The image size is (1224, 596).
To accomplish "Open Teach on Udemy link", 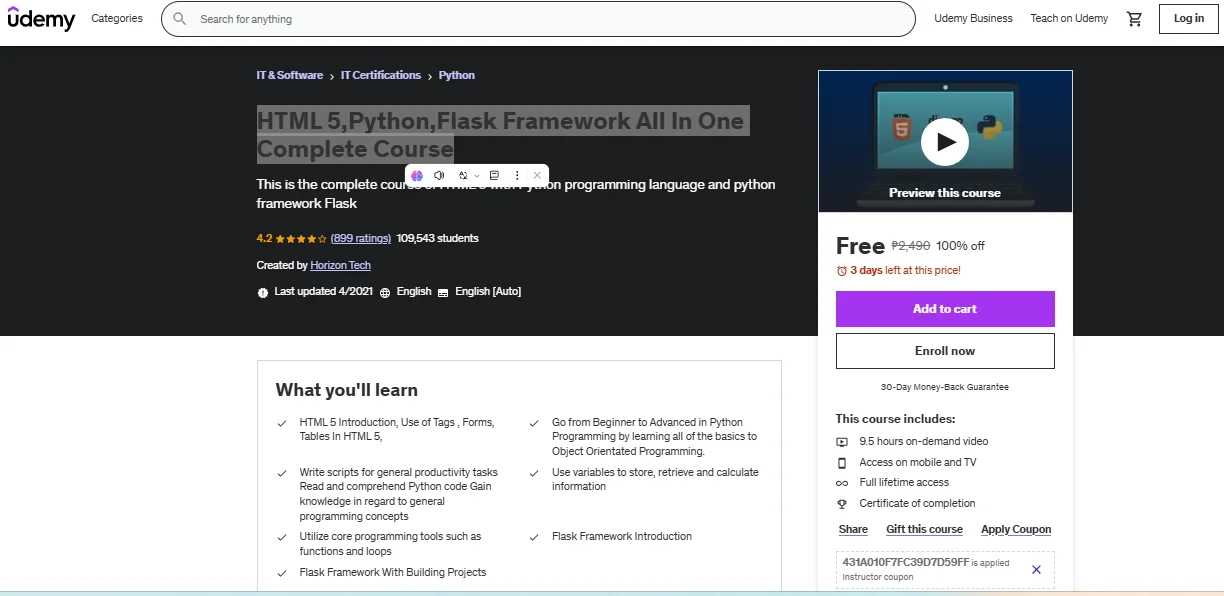I will coord(1069,18).
